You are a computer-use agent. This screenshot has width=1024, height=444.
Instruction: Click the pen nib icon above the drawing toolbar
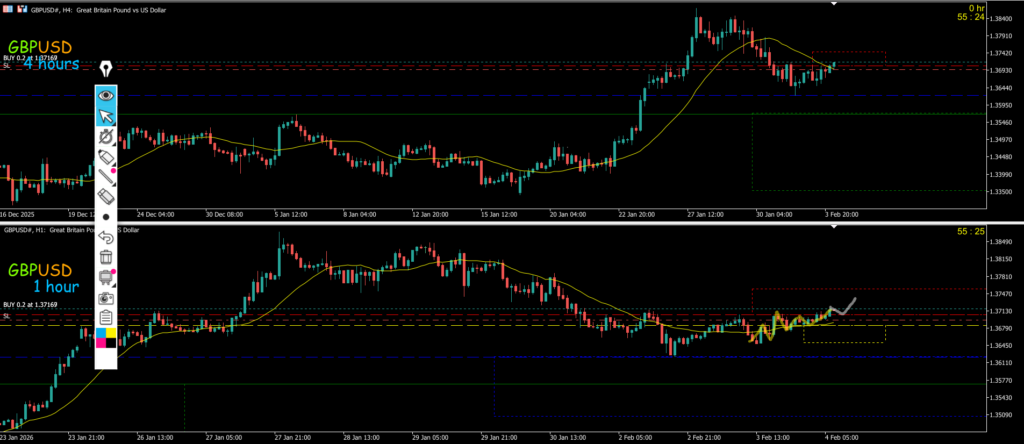pyautogui.click(x=106, y=68)
